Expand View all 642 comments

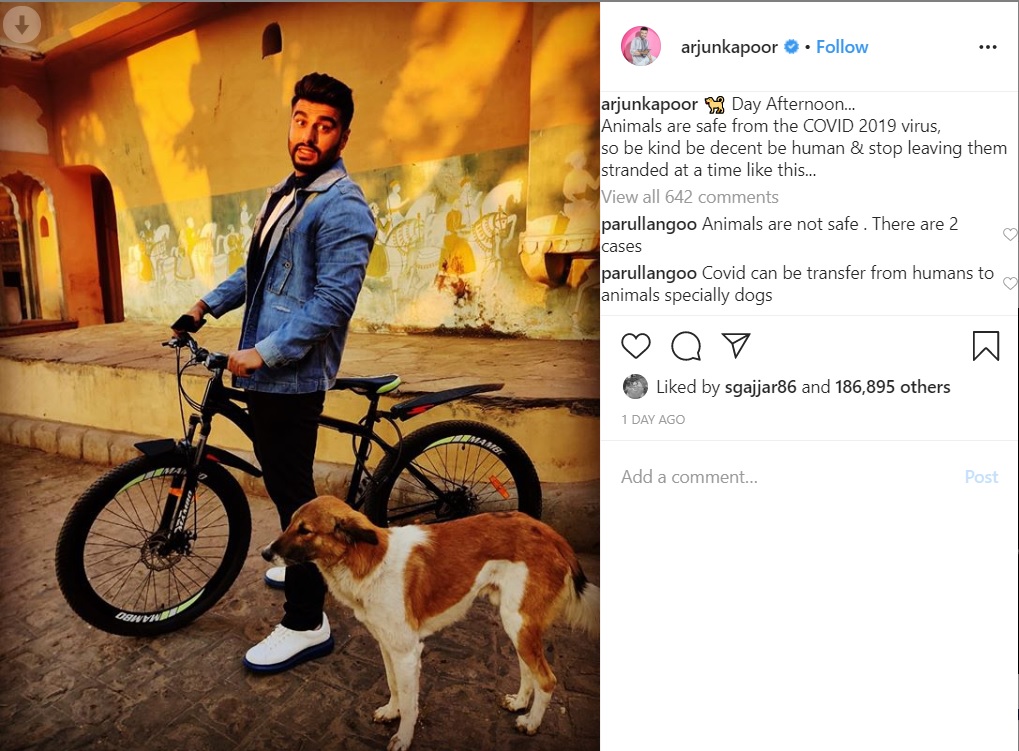[690, 197]
